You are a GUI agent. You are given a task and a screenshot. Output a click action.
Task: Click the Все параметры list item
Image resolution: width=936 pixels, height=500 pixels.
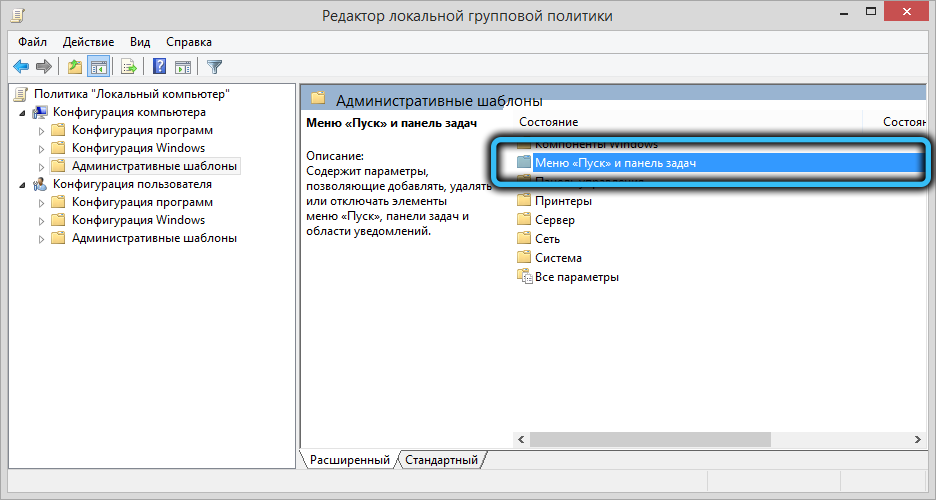pos(576,277)
